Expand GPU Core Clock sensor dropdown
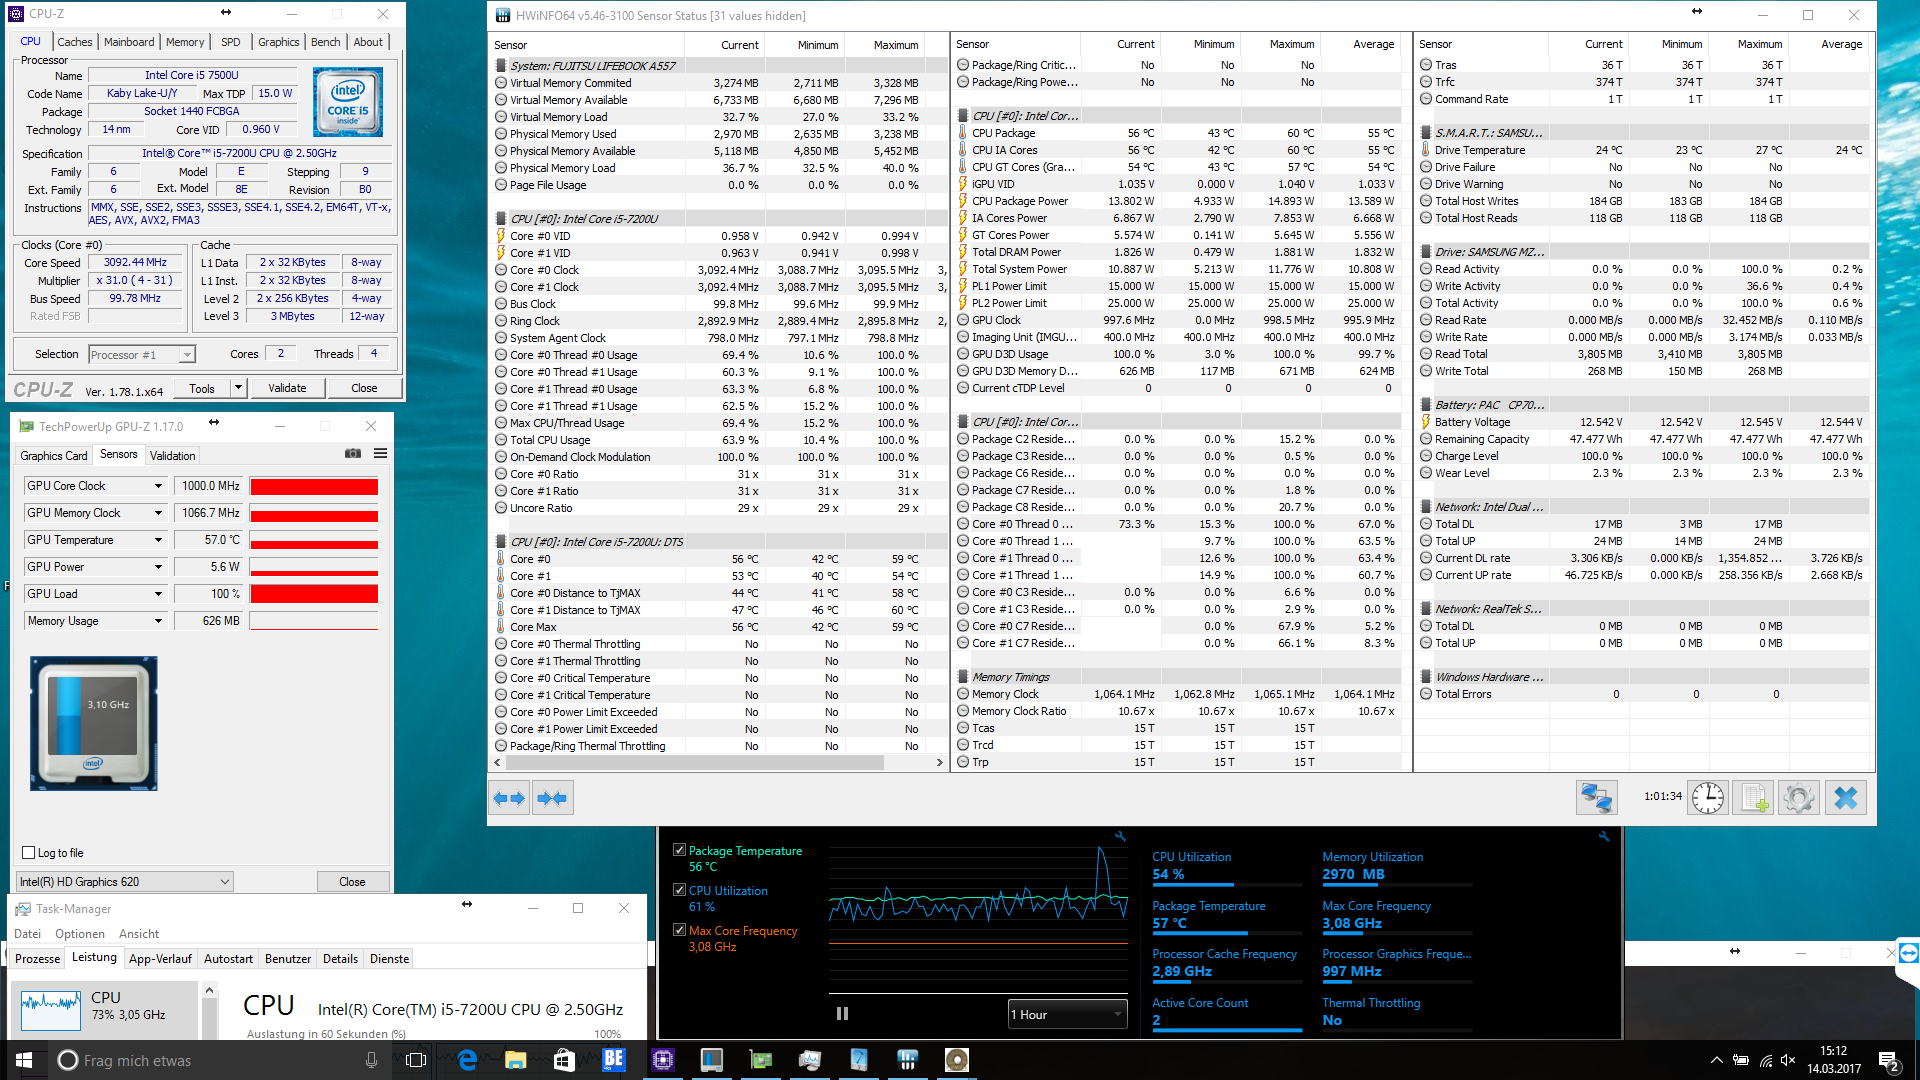 [158, 486]
